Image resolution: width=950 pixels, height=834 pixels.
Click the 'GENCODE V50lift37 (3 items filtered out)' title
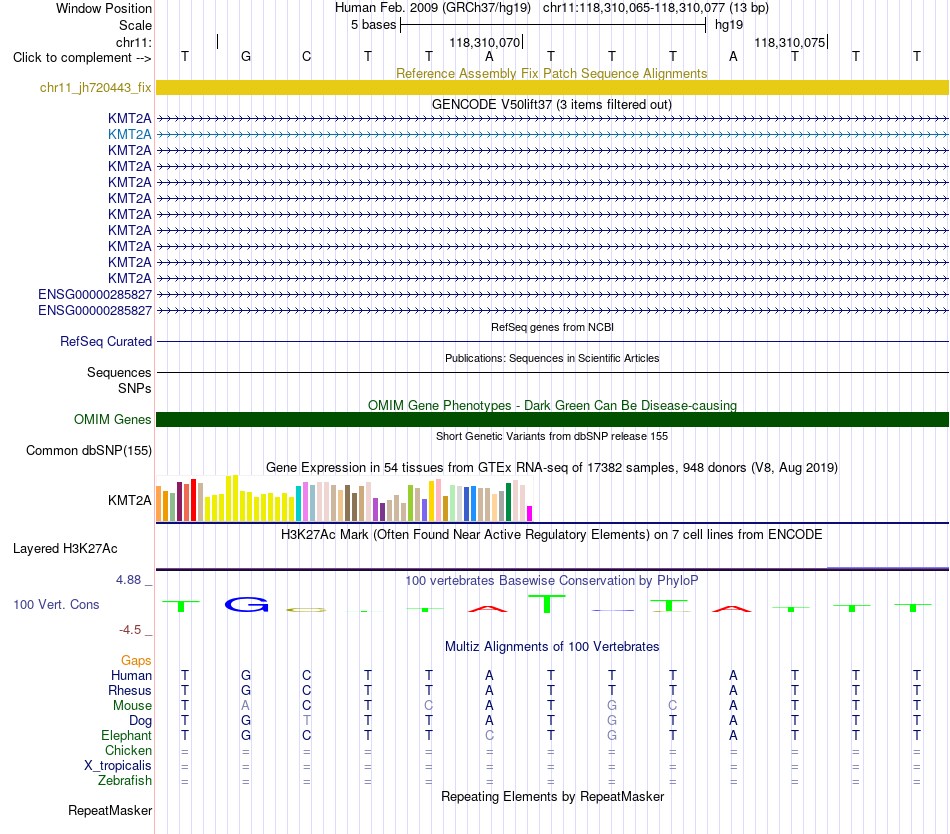552,104
